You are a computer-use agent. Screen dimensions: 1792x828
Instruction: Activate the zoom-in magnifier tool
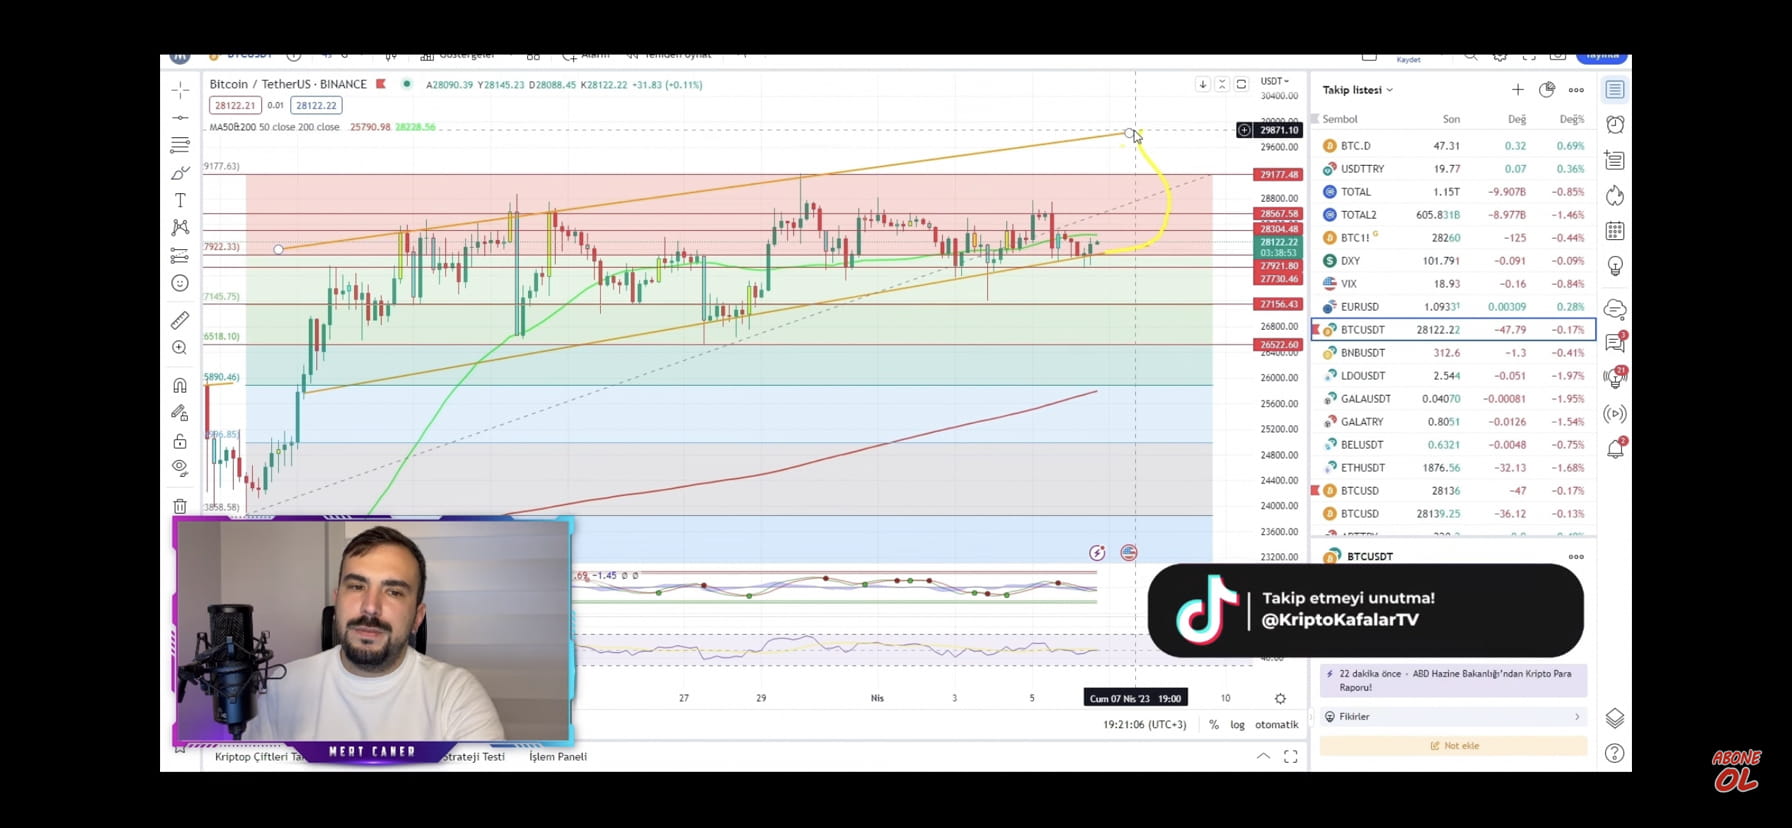(180, 348)
